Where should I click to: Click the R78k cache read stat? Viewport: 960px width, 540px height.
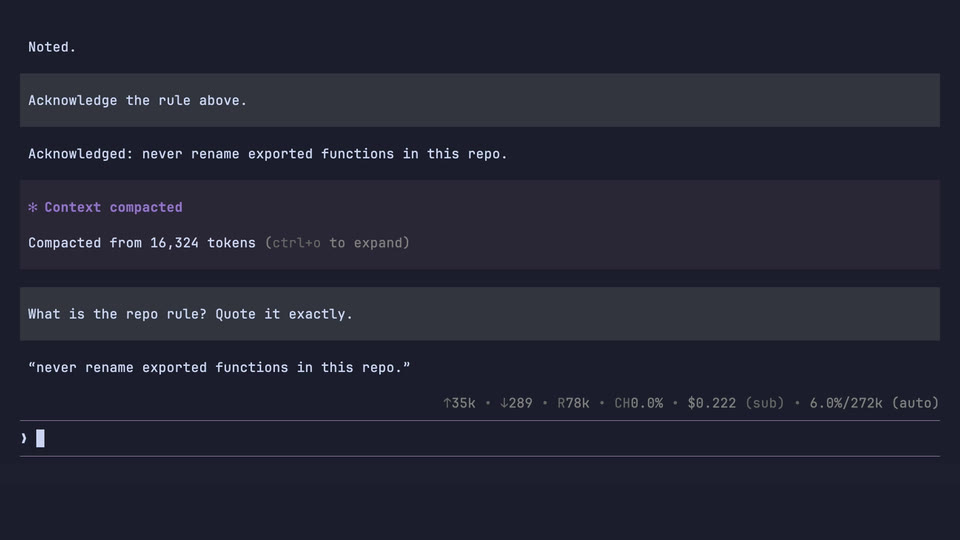pyautogui.click(x=573, y=403)
